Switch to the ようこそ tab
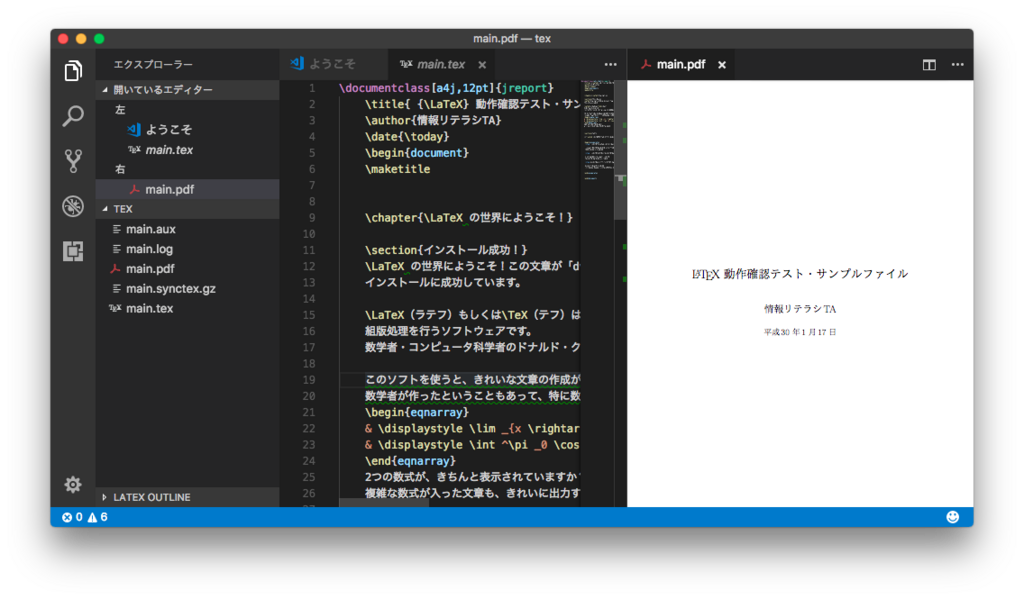 coord(333,64)
